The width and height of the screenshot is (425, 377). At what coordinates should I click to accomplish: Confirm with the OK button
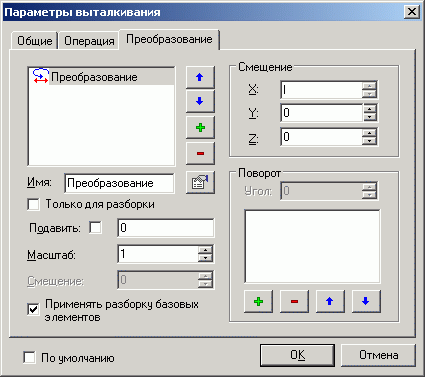(297, 355)
